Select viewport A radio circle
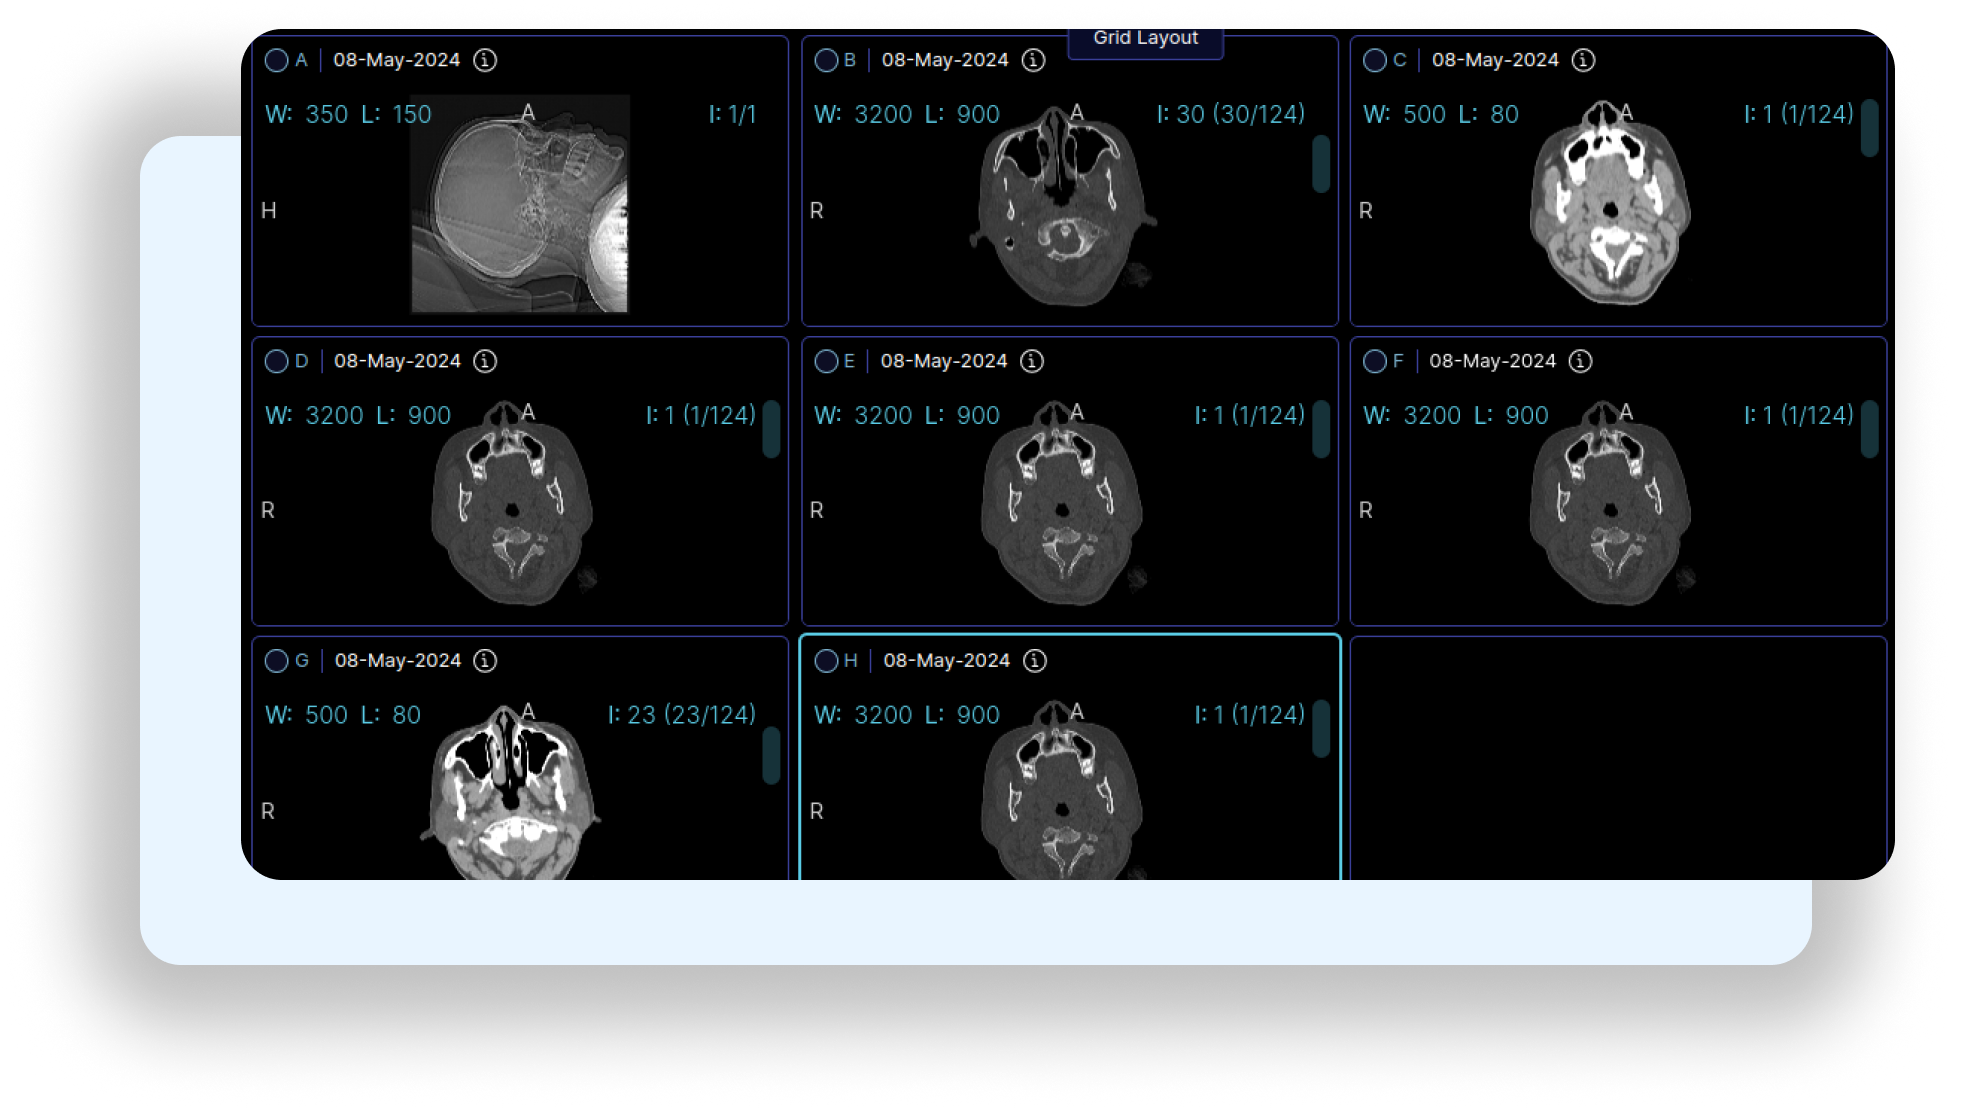 tap(277, 60)
